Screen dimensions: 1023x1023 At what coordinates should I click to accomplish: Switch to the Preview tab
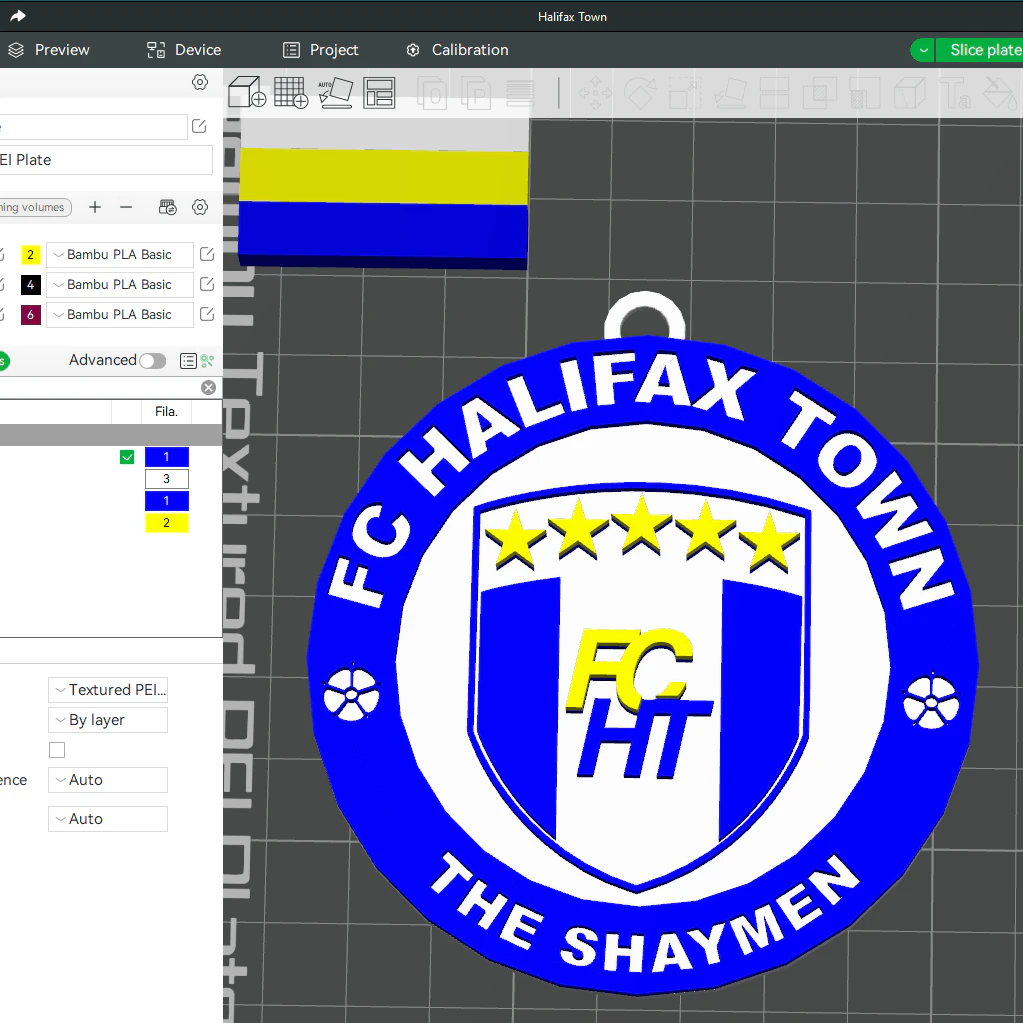pos(50,50)
